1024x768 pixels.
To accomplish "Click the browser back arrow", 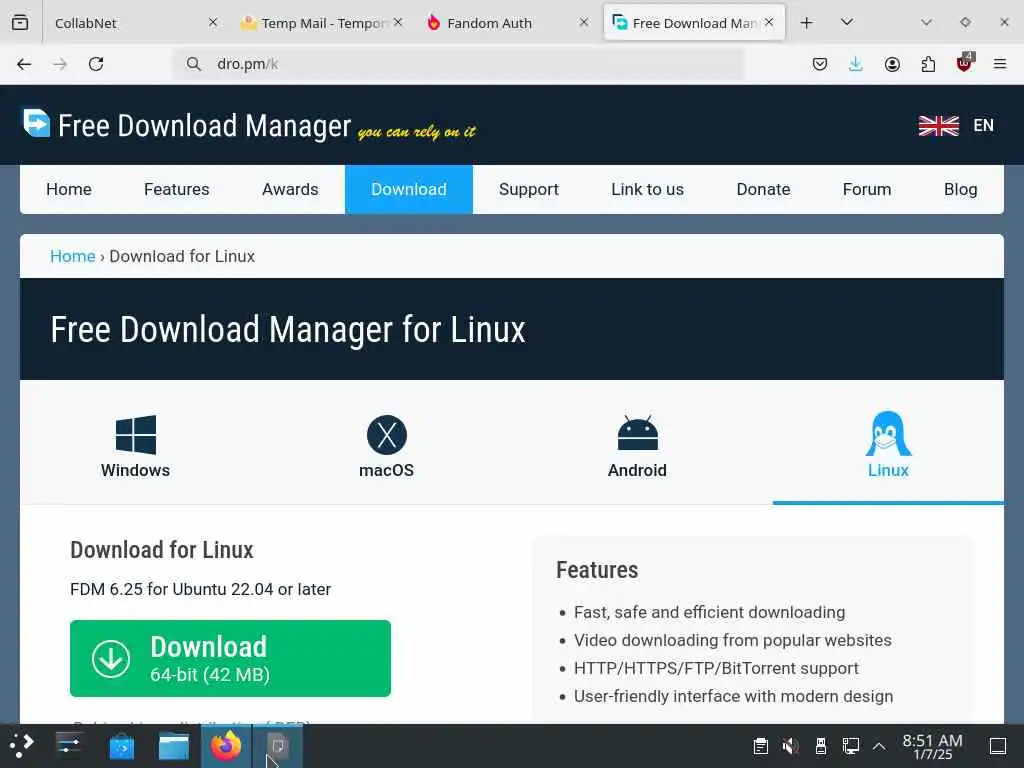I will click(24, 64).
